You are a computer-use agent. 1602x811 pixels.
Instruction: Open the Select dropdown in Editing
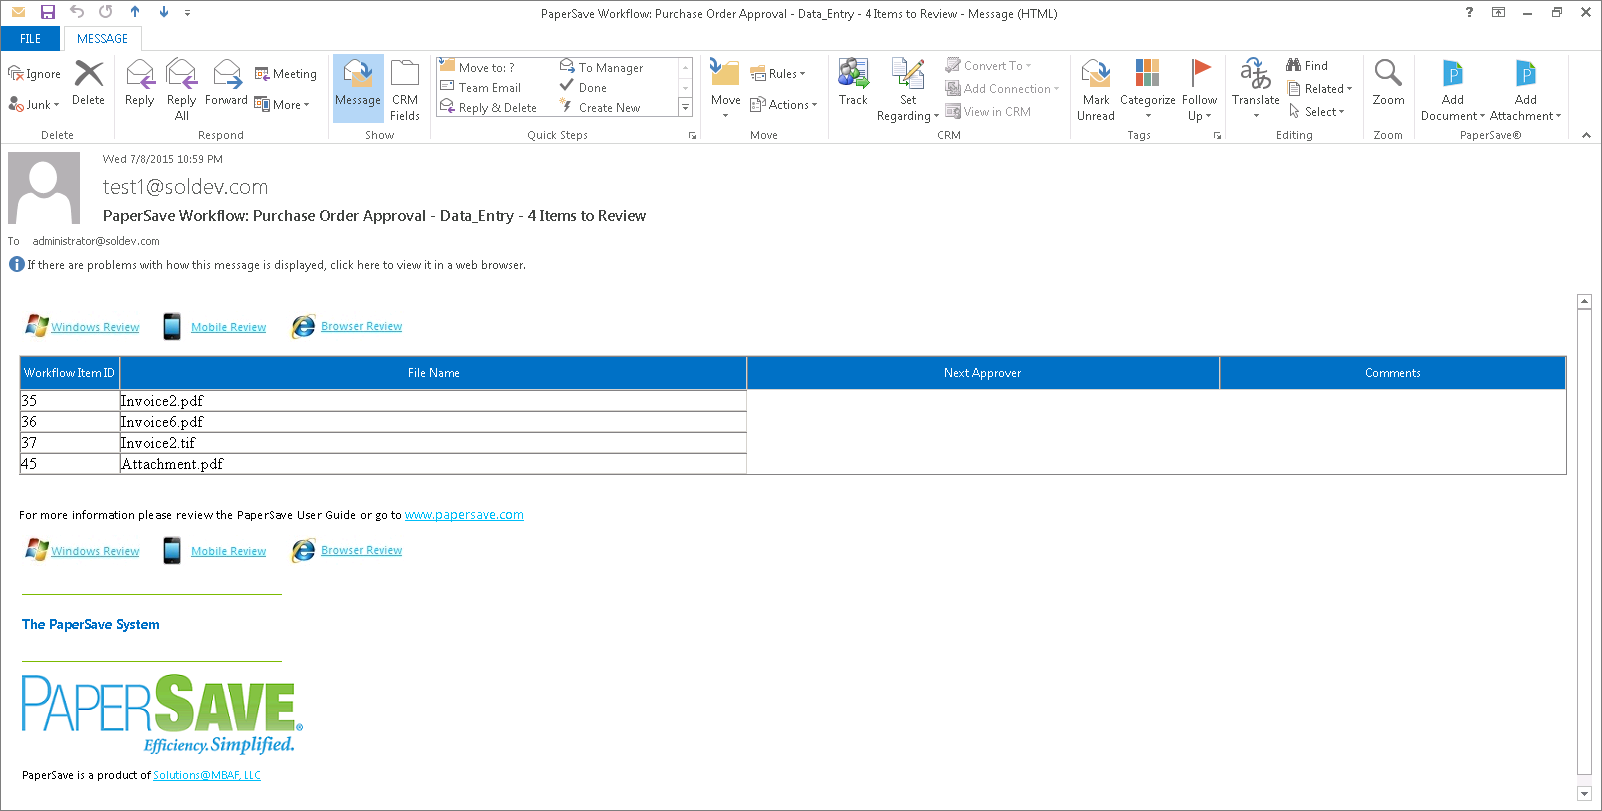(1316, 111)
